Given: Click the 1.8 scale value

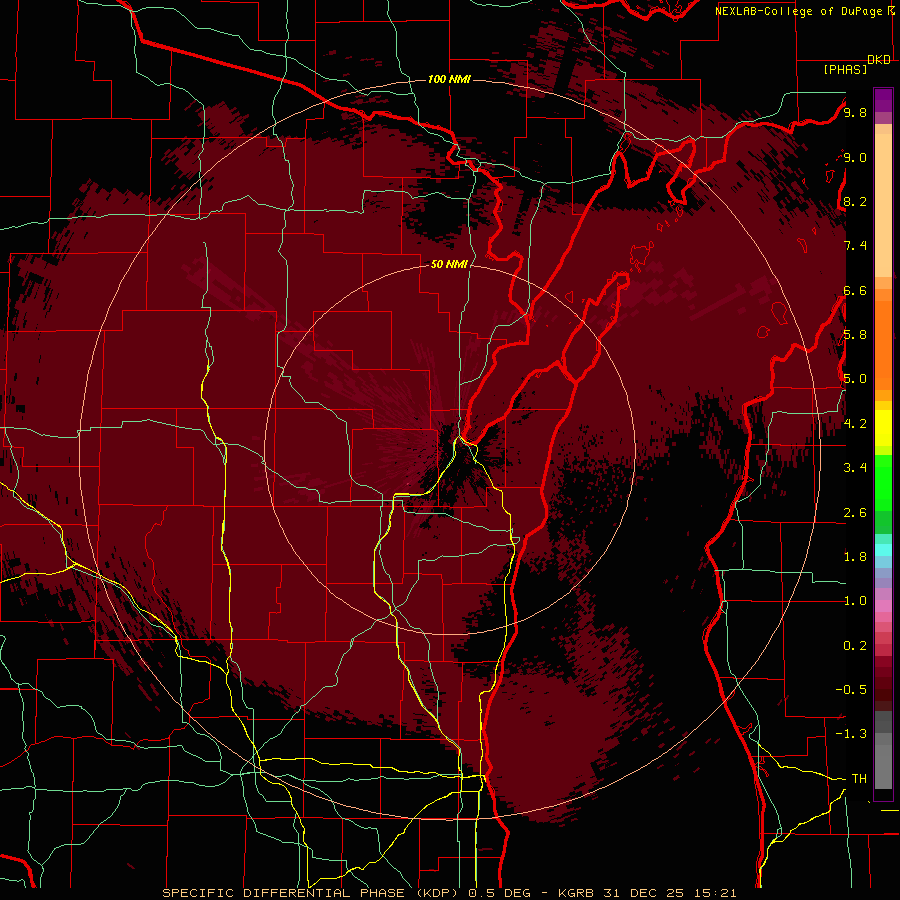Looking at the screenshot, I should [x=855, y=557].
